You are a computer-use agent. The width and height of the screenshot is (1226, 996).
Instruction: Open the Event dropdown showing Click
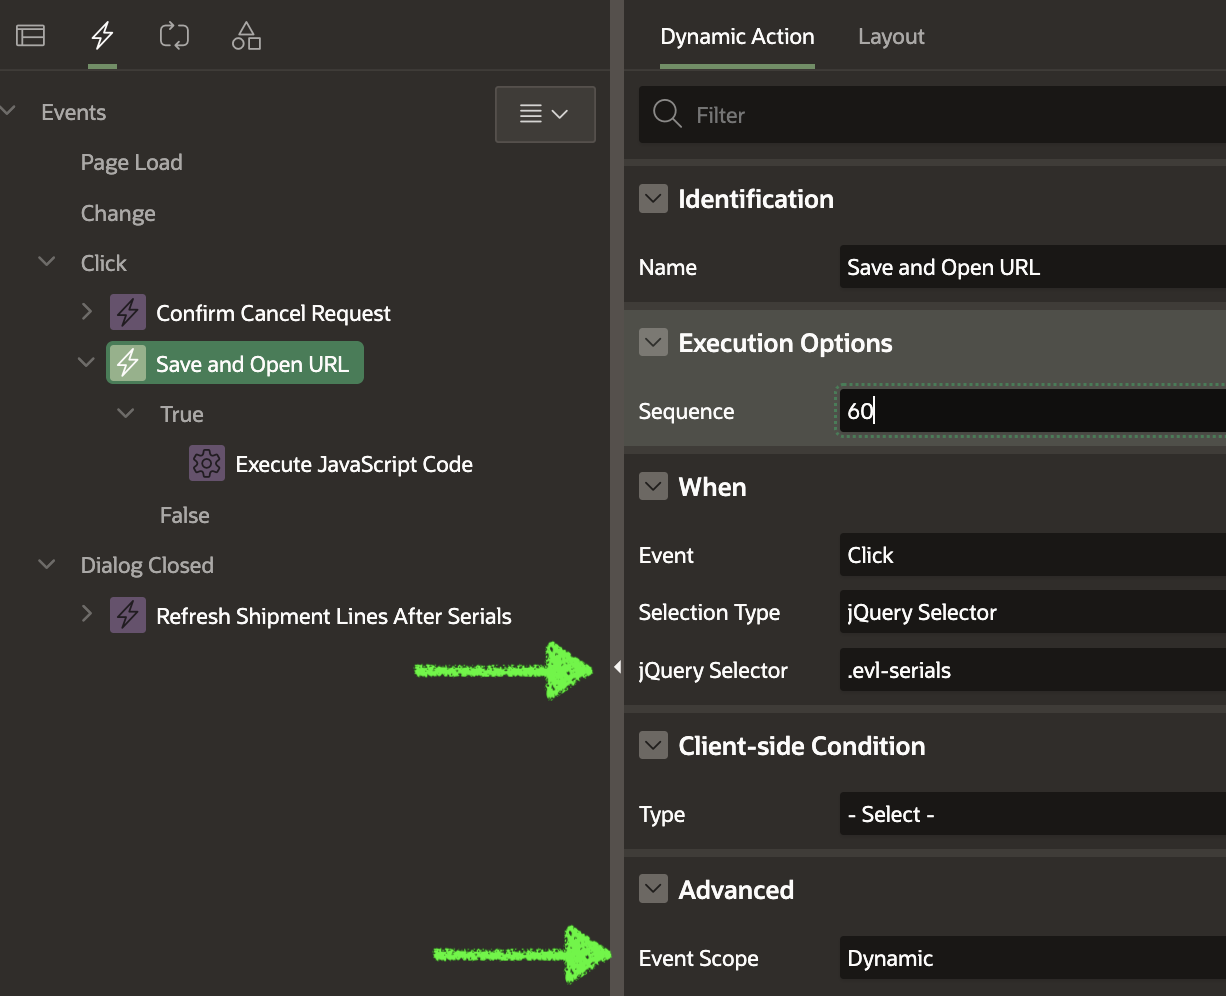tap(1033, 555)
